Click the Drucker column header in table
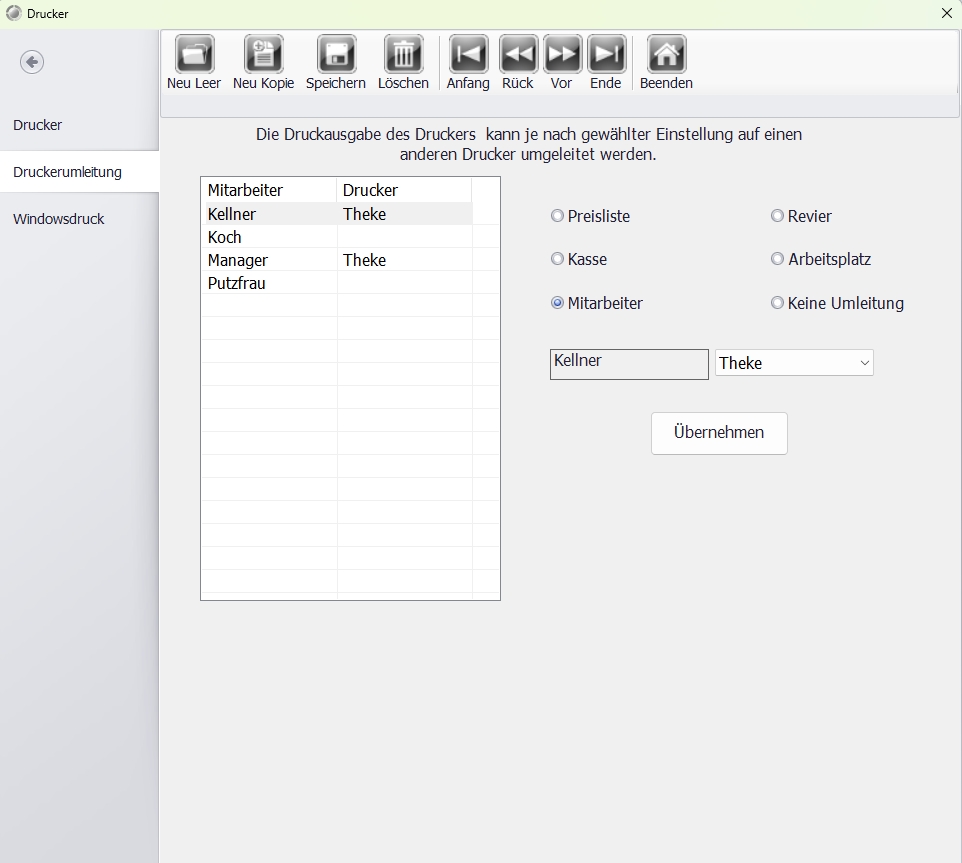 pyautogui.click(x=404, y=190)
